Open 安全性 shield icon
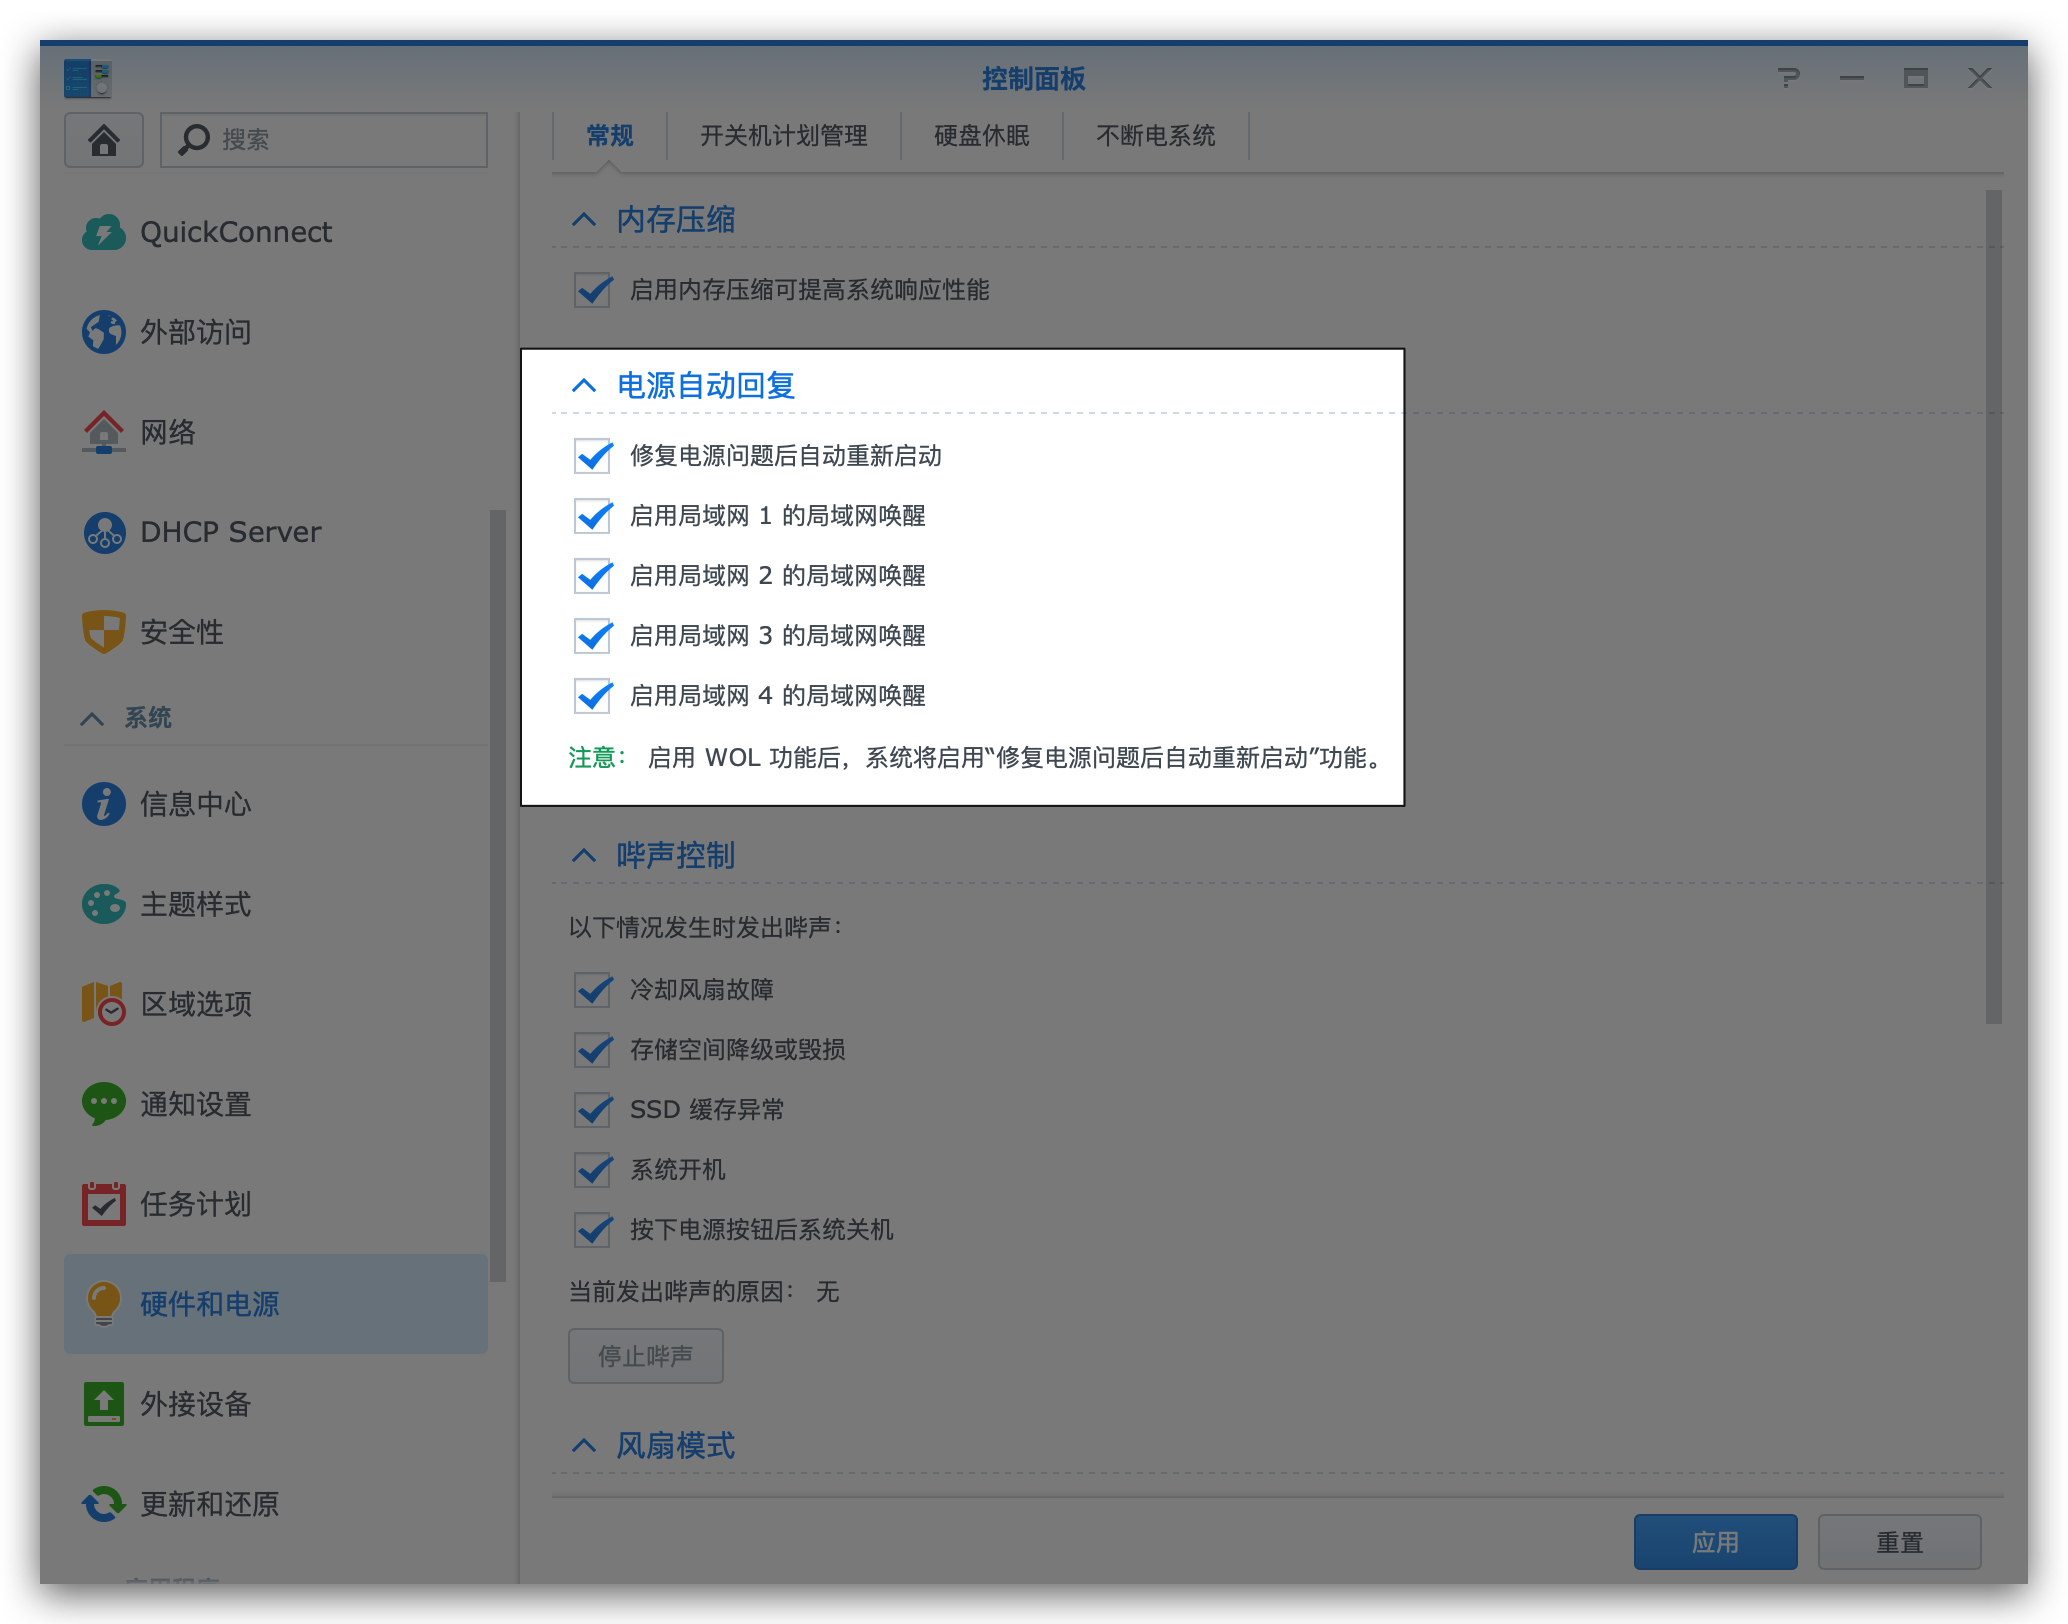 click(x=104, y=632)
